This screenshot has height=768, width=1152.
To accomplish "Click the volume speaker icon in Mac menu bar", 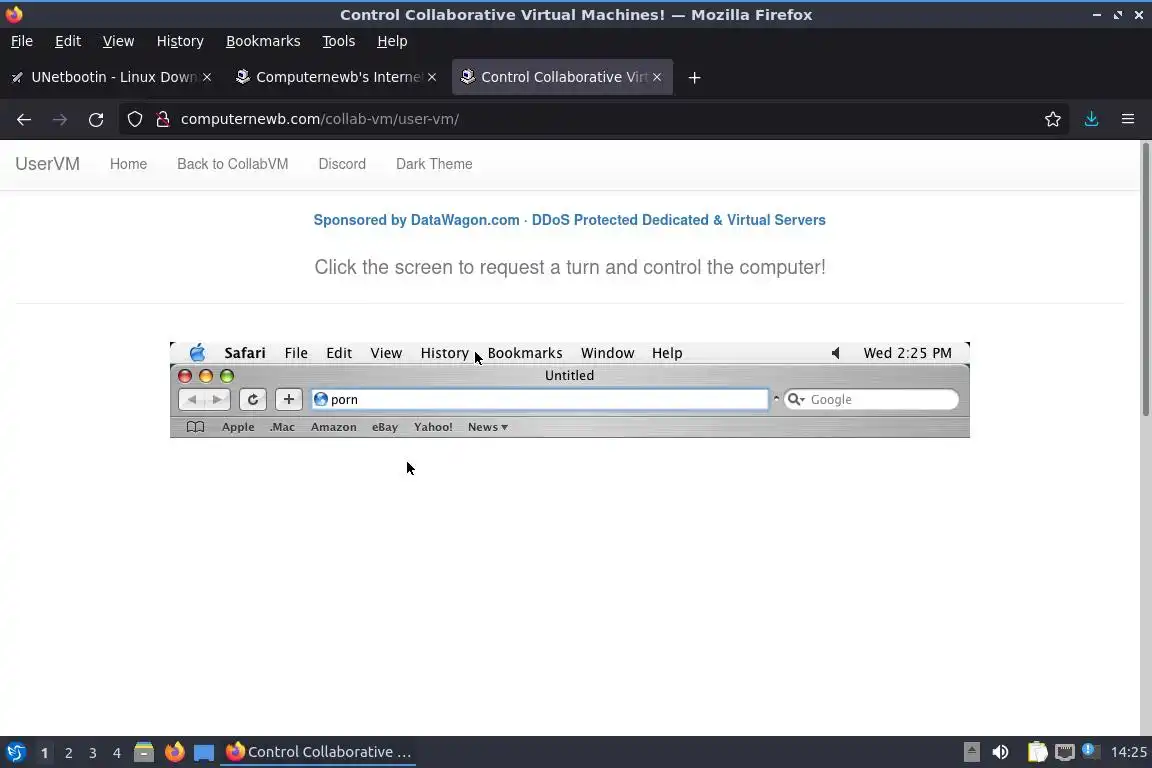I will [x=835, y=353].
